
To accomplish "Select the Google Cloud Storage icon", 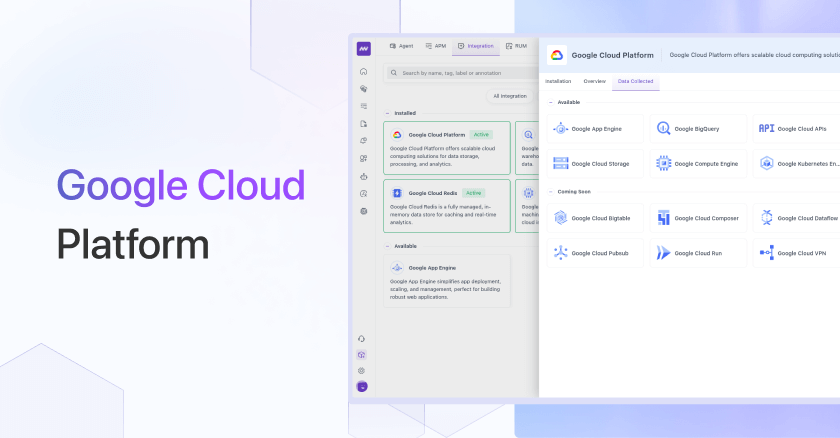I will 561,163.
